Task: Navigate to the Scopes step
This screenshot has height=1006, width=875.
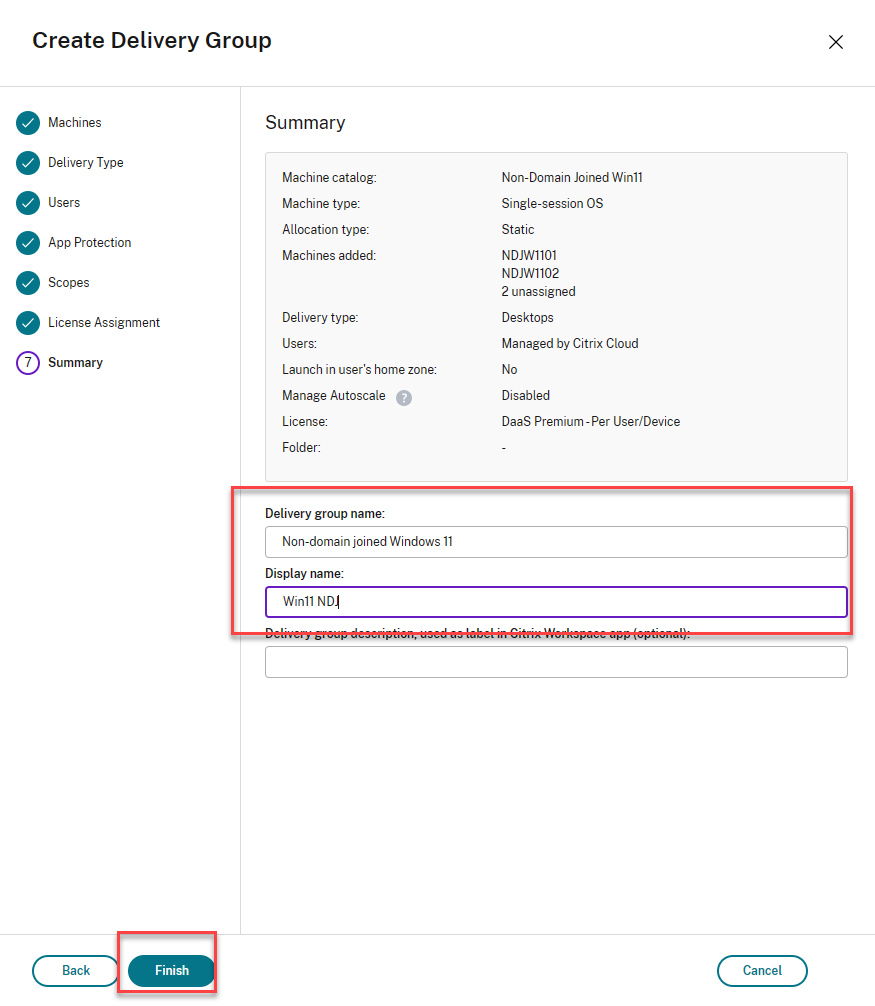Action: pos(69,283)
